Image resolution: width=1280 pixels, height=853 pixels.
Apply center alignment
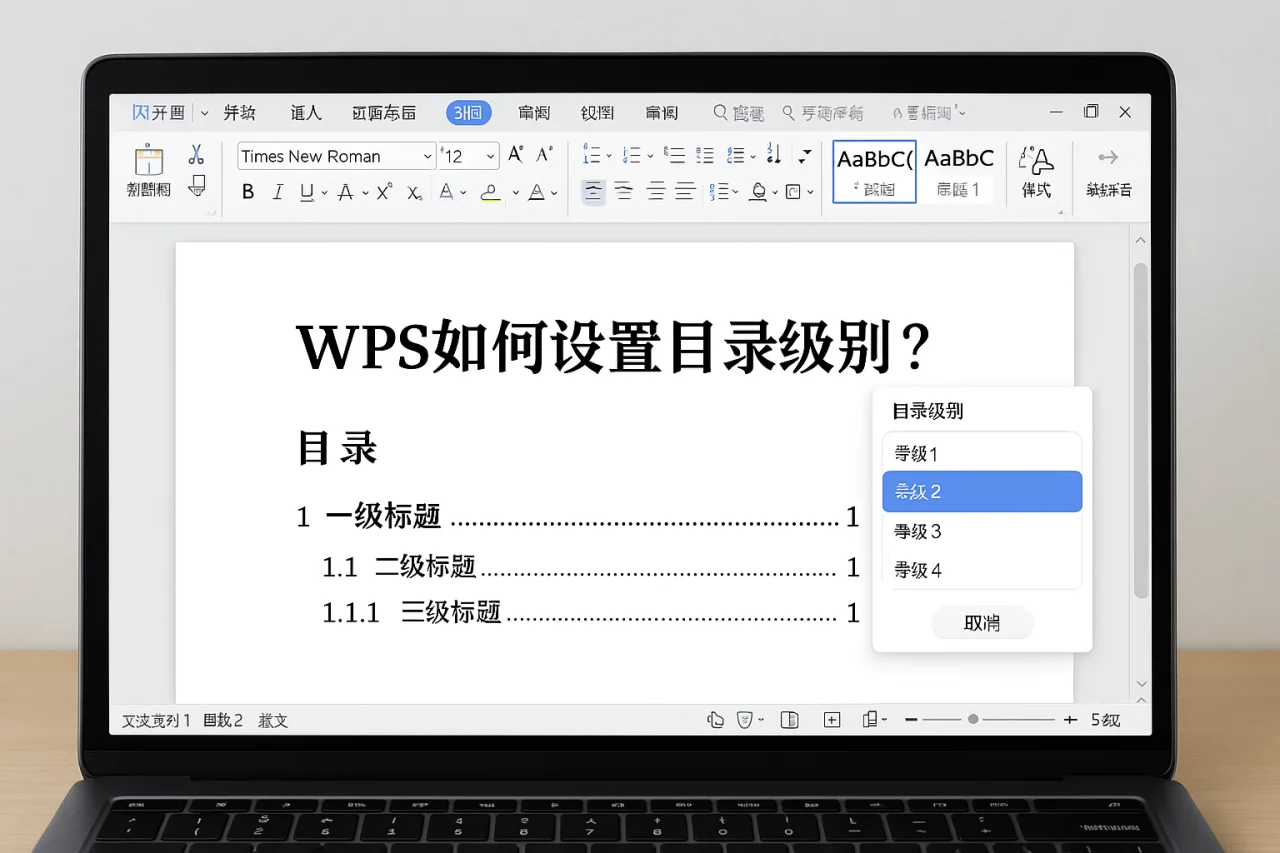pos(623,191)
